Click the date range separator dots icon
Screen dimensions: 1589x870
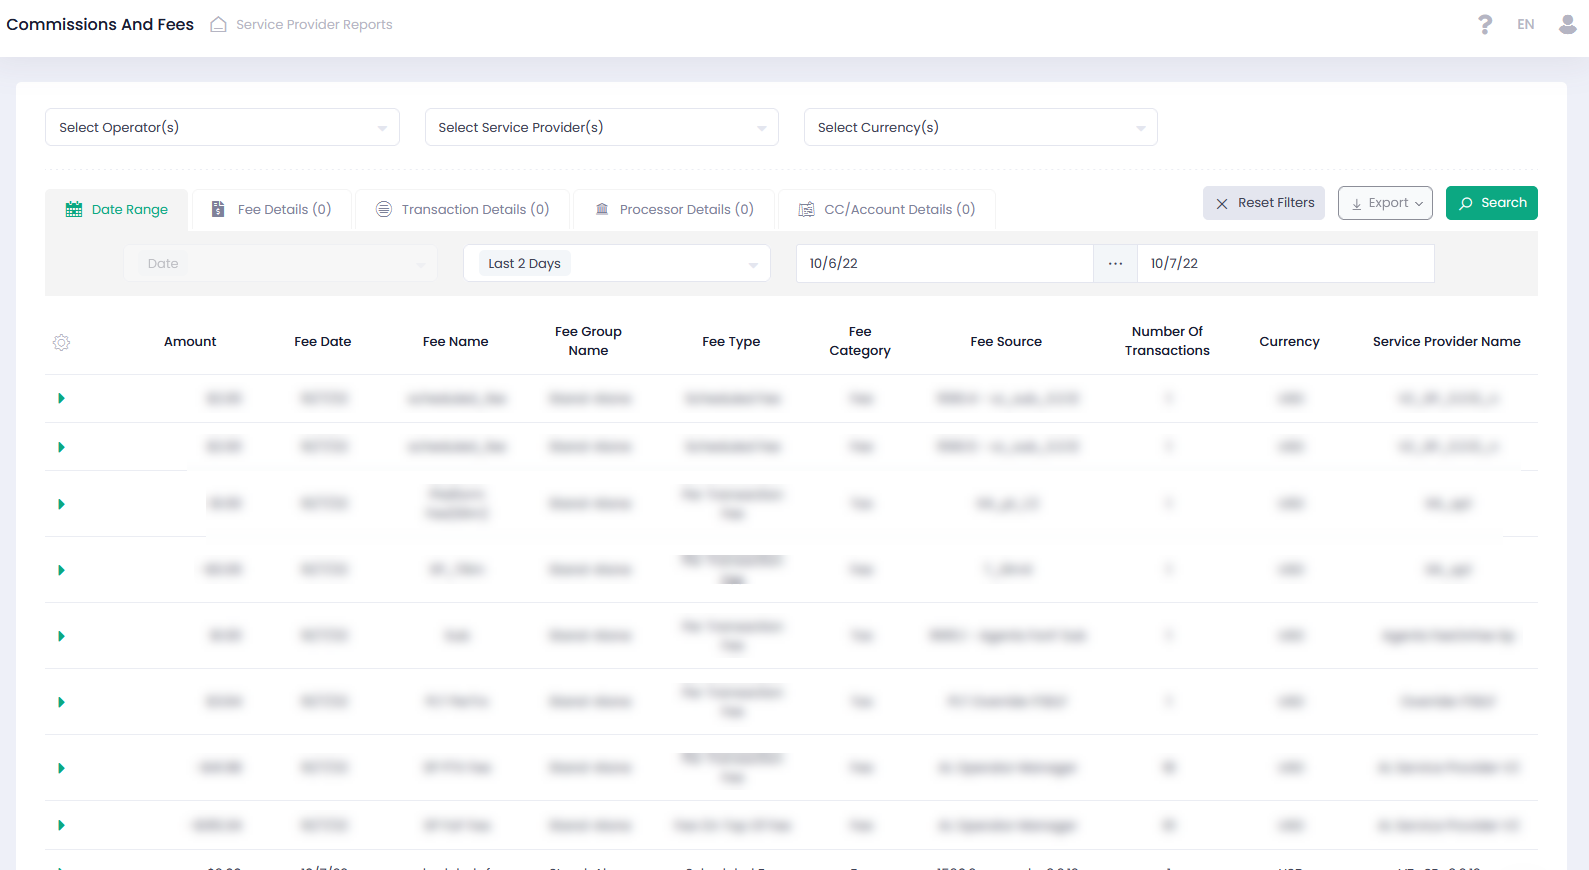point(1115,264)
